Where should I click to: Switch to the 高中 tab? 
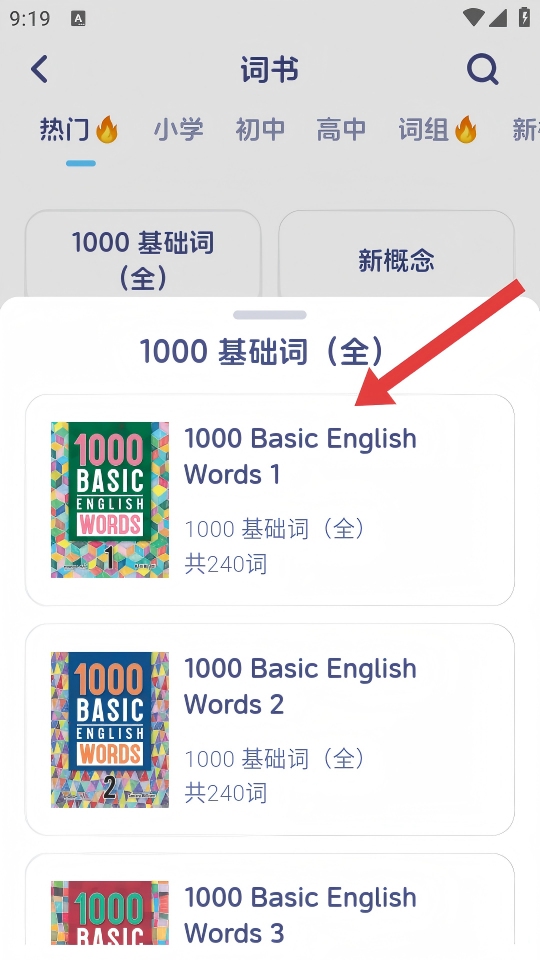341,130
